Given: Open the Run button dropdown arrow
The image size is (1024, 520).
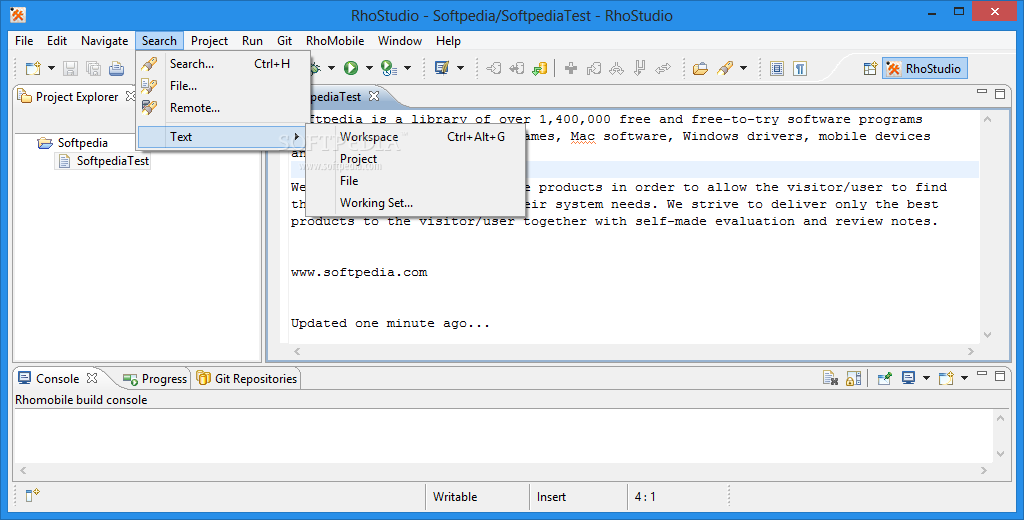Looking at the screenshot, I should coord(368,68).
